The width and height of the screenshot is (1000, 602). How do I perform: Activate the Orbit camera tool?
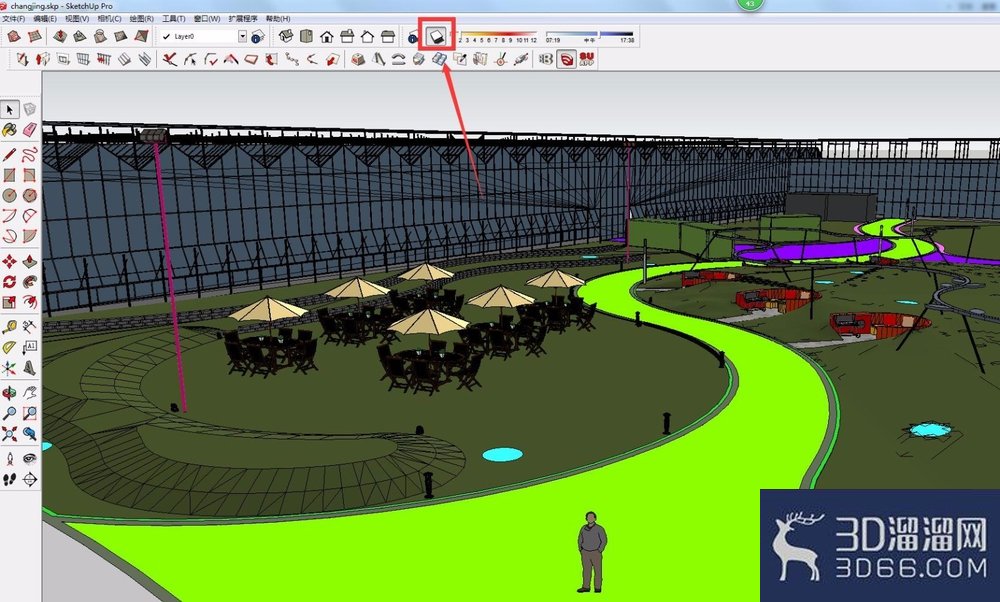pos(10,393)
